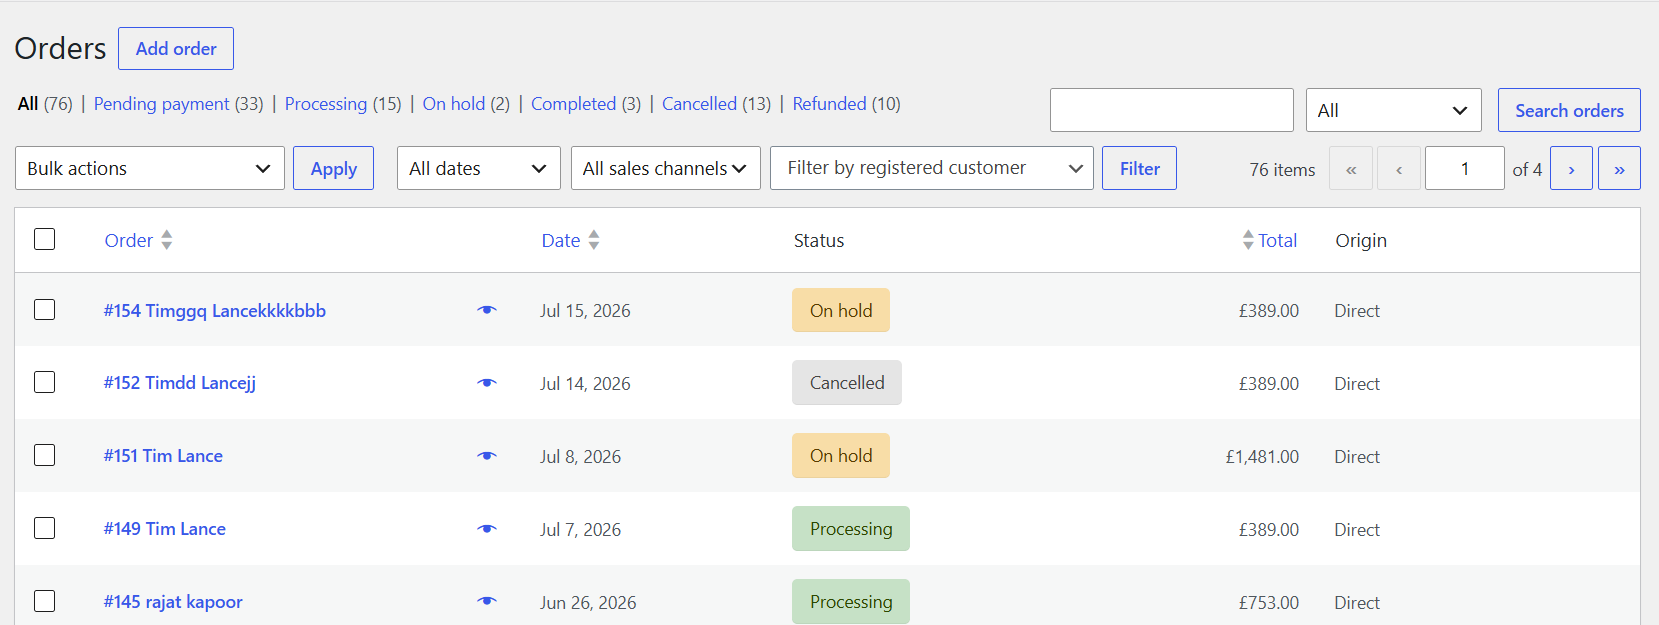This screenshot has width=1659, height=625.
Task: Click the £1,481.00 total amount
Action: pos(1262,457)
